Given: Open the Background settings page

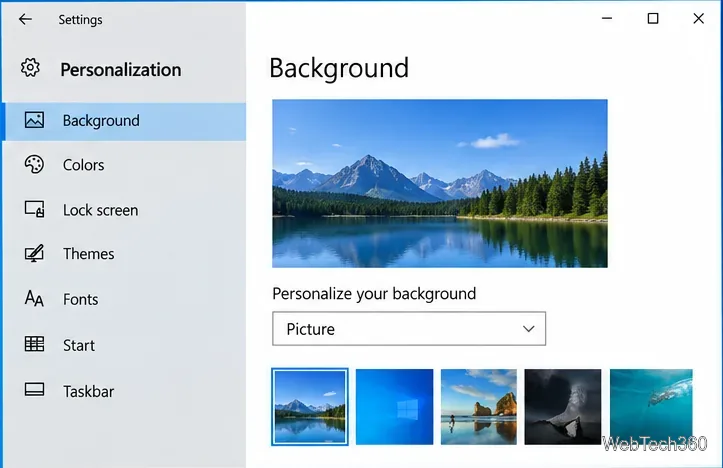Looking at the screenshot, I should pos(124,121).
